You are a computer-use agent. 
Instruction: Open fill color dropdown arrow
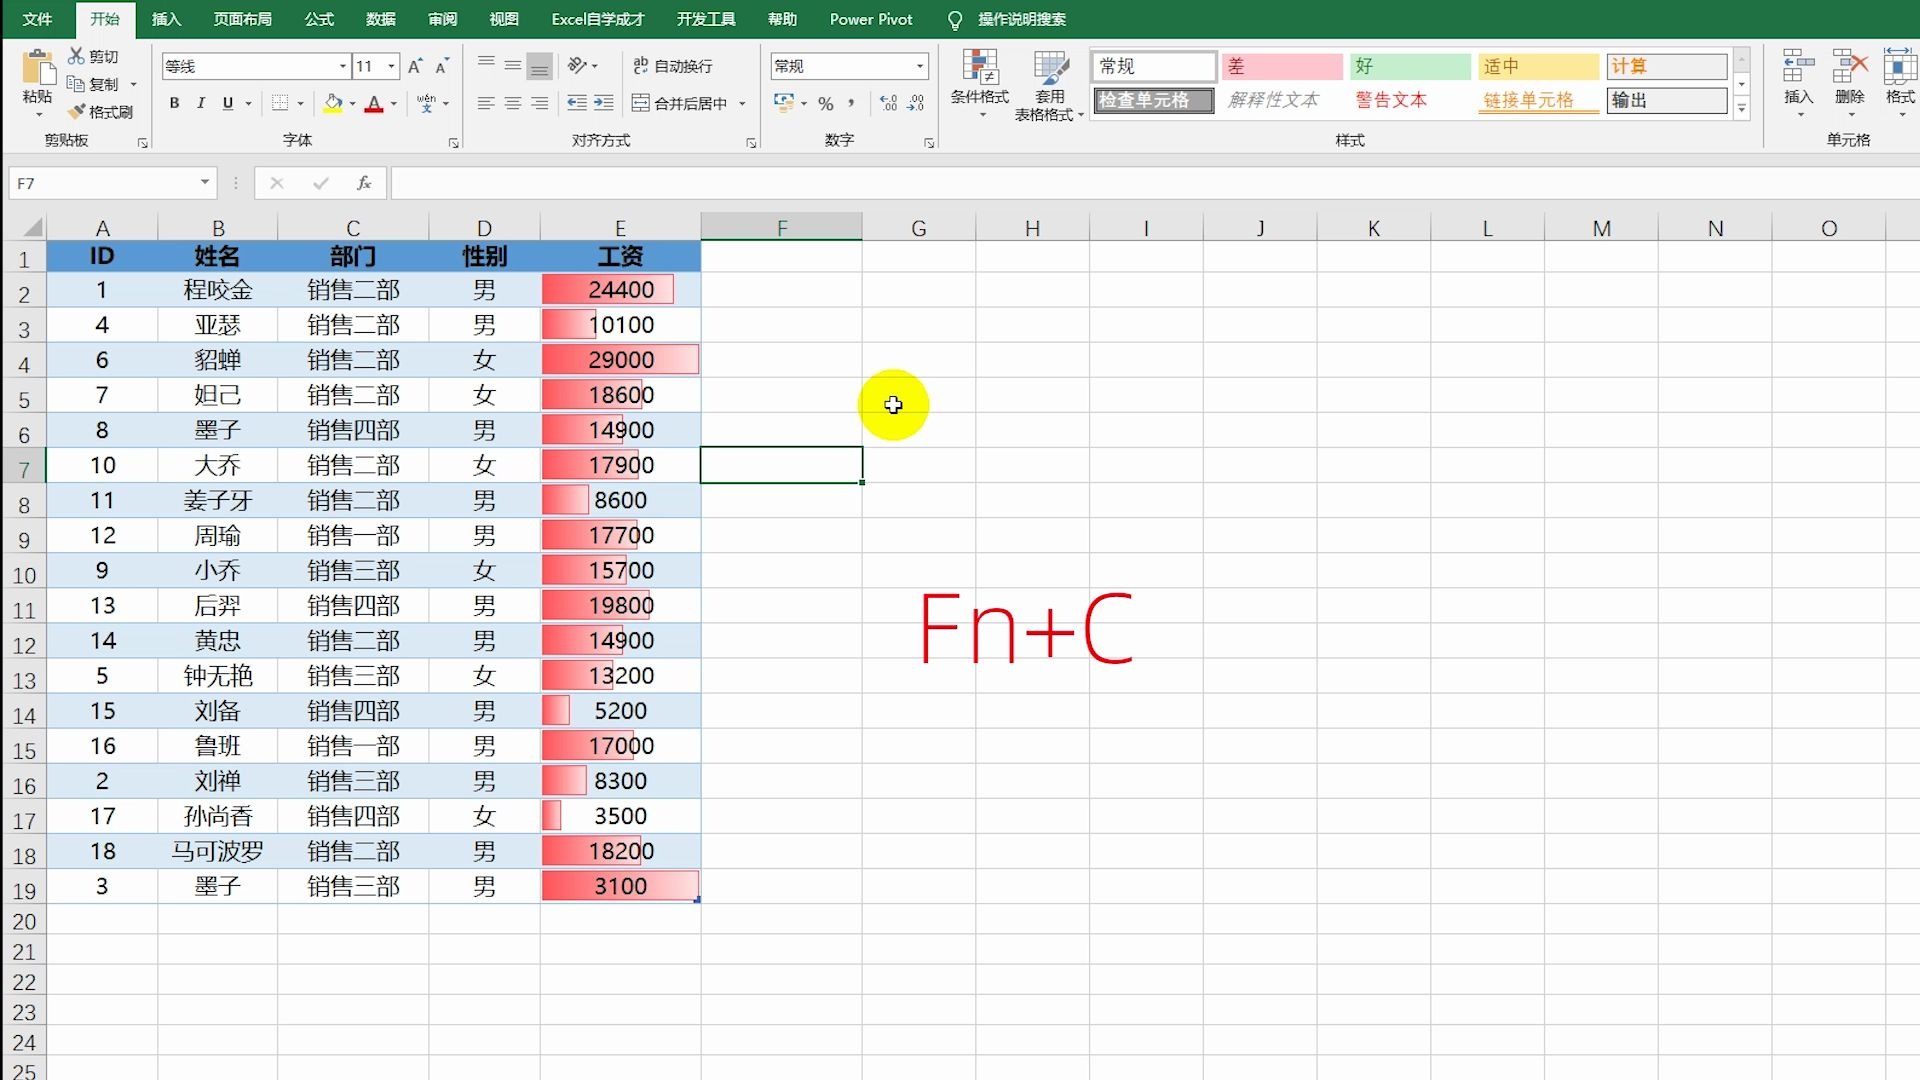tap(352, 103)
